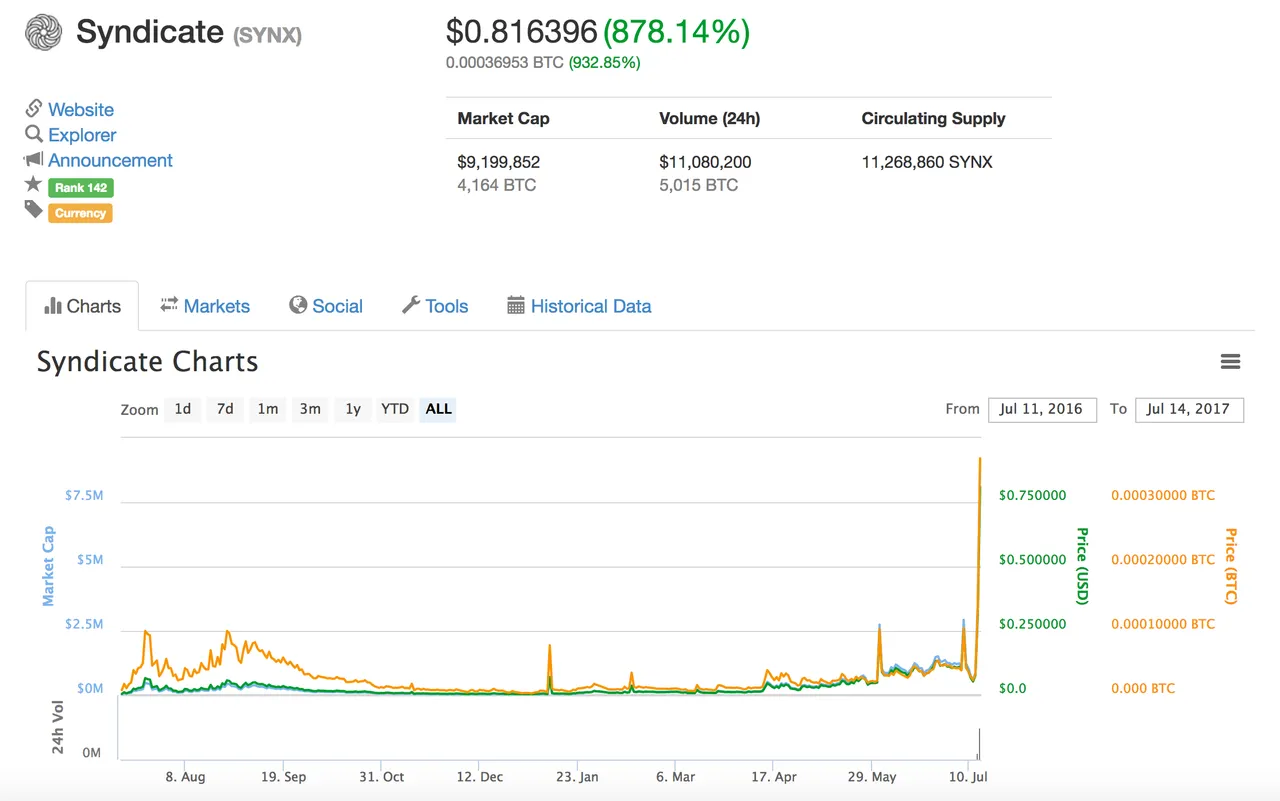Image resolution: width=1280 pixels, height=801 pixels.
Task: Click the Market Cap table header
Action: click(x=503, y=118)
